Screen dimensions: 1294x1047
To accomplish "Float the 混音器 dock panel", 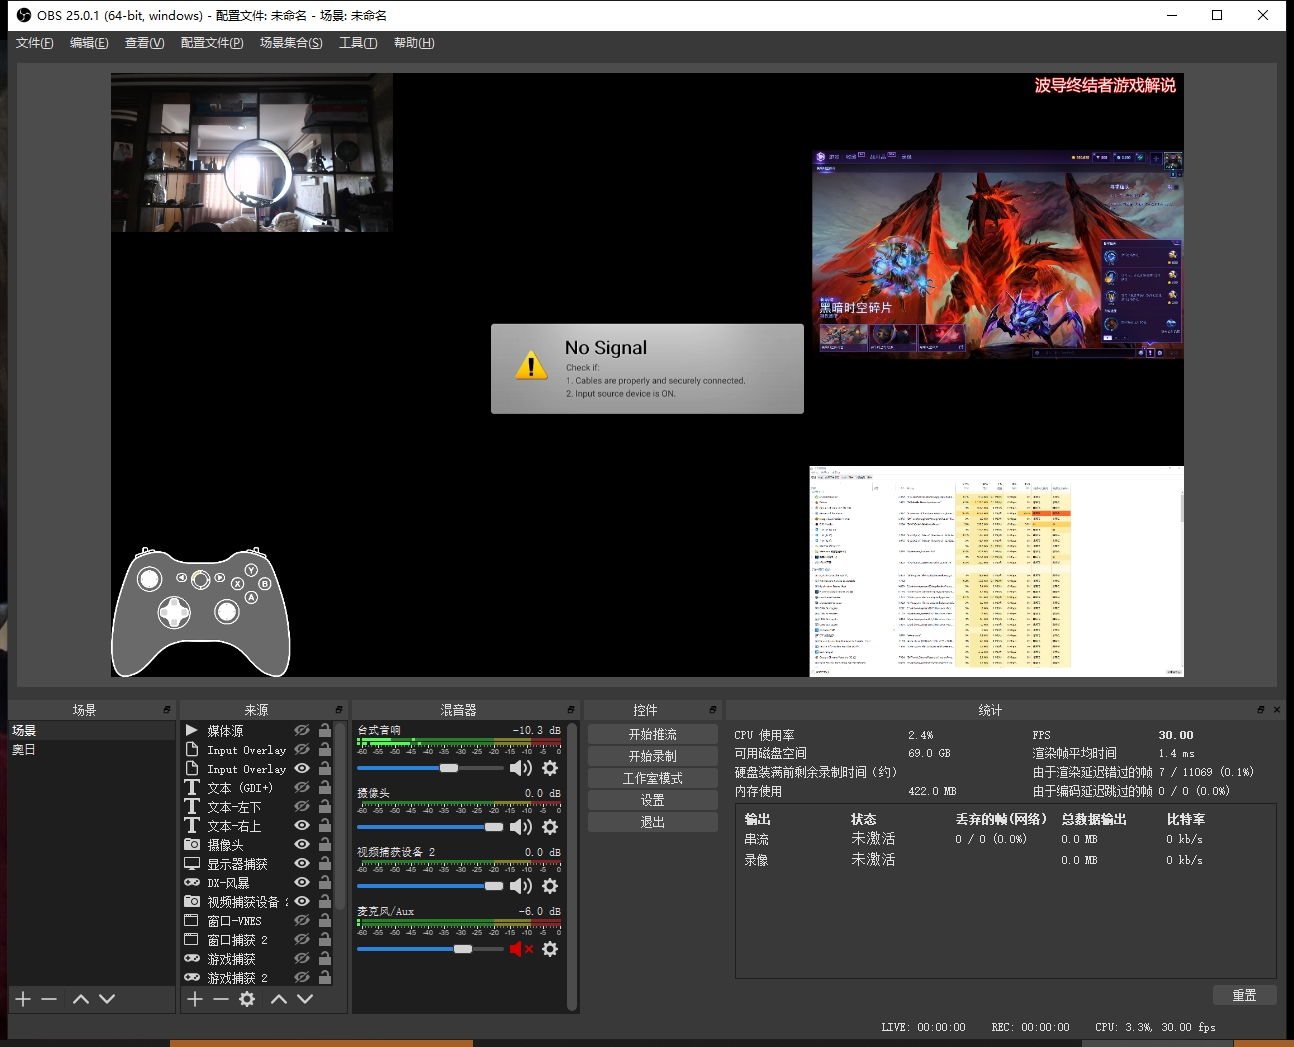I will pyautogui.click(x=571, y=710).
